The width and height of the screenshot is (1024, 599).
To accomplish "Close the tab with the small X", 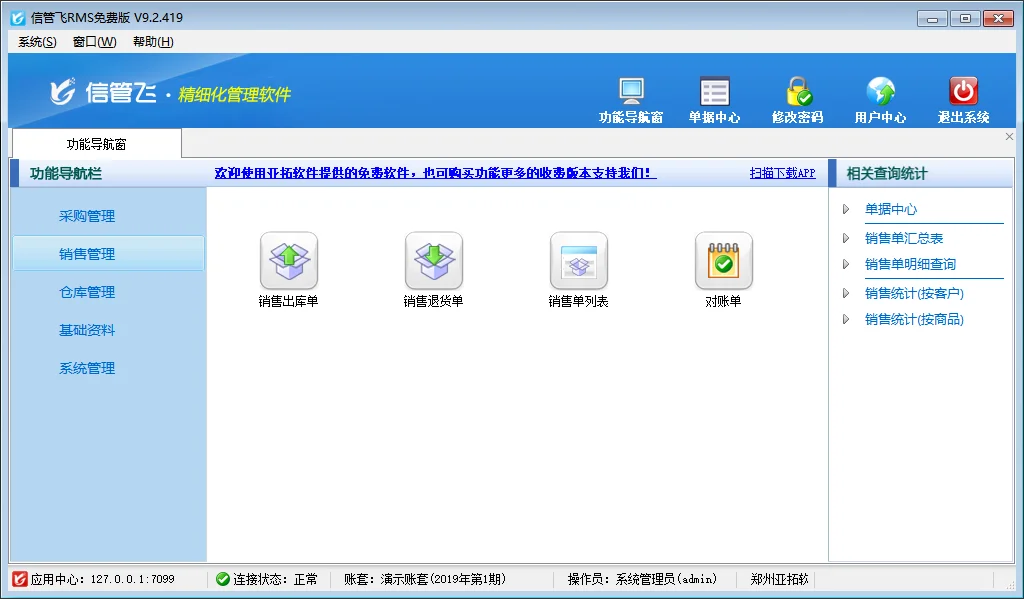I will pyautogui.click(x=1009, y=137).
